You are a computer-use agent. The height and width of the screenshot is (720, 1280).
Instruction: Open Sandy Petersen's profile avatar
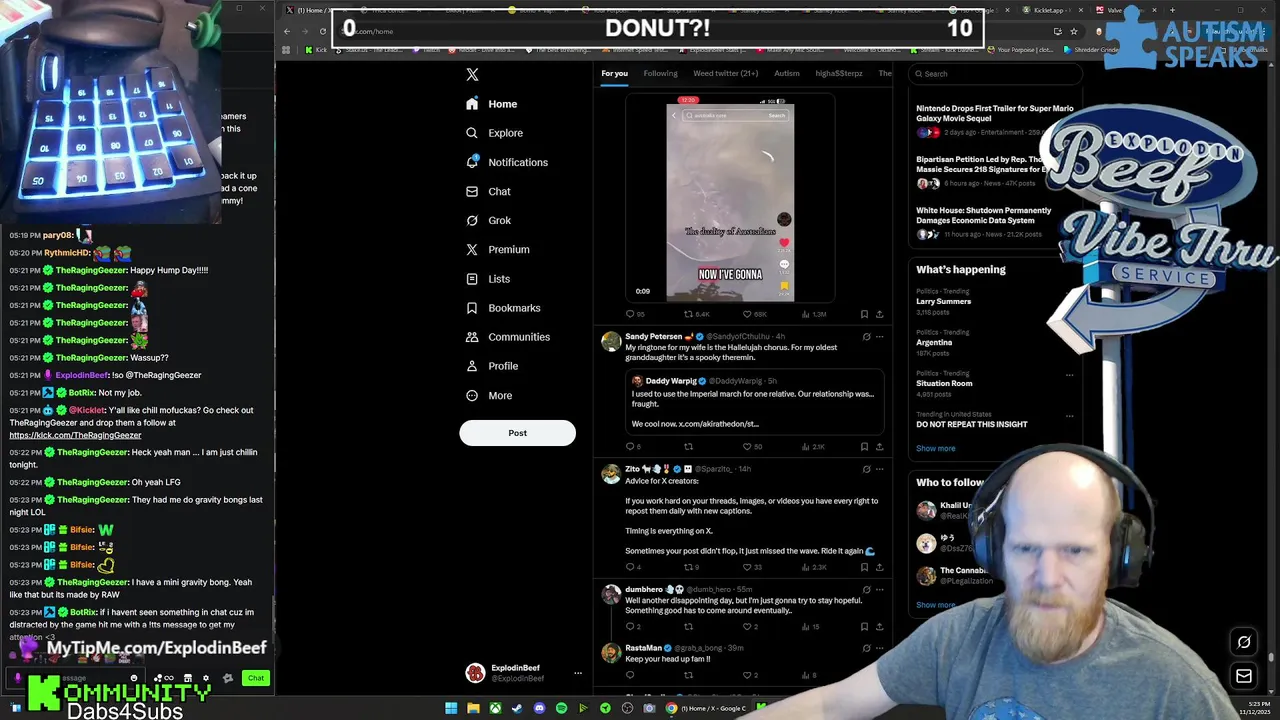[x=610, y=342]
